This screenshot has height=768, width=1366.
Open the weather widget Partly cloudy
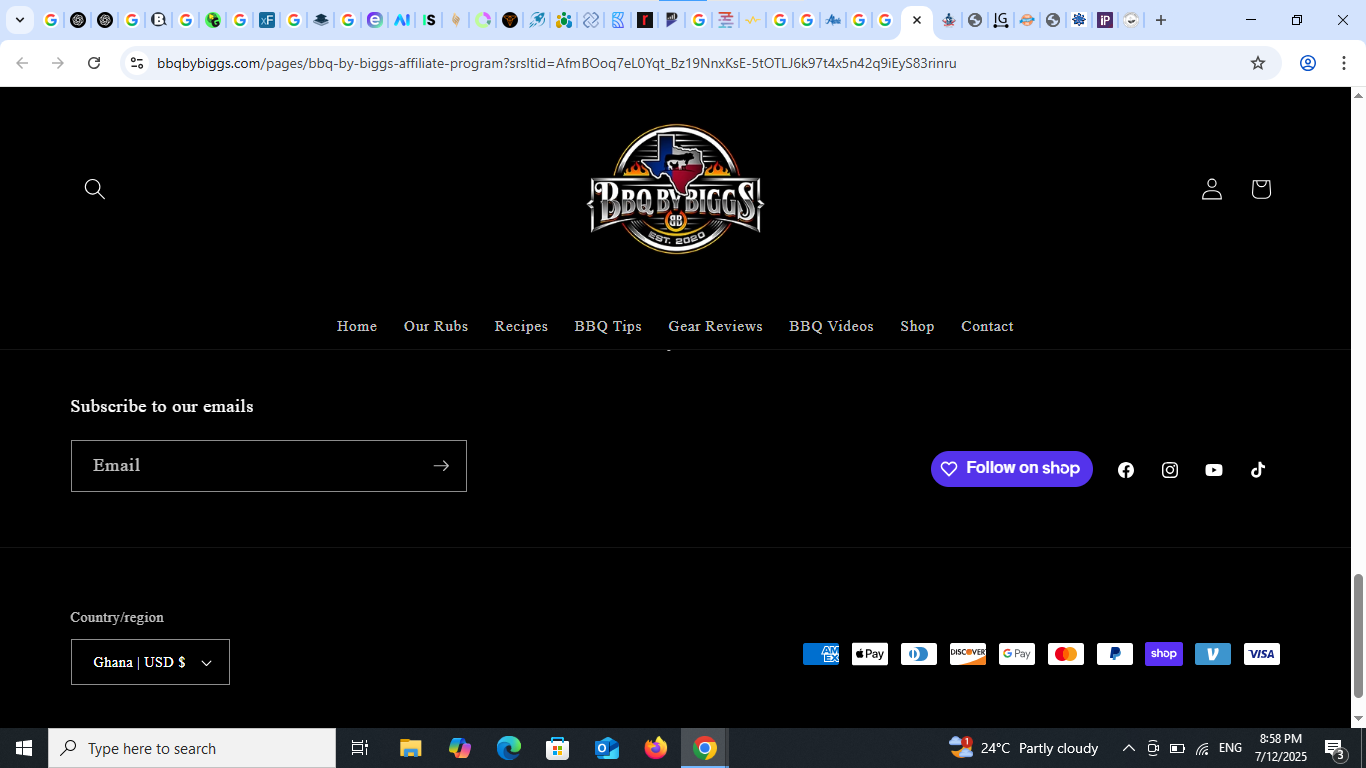click(x=1023, y=748)
